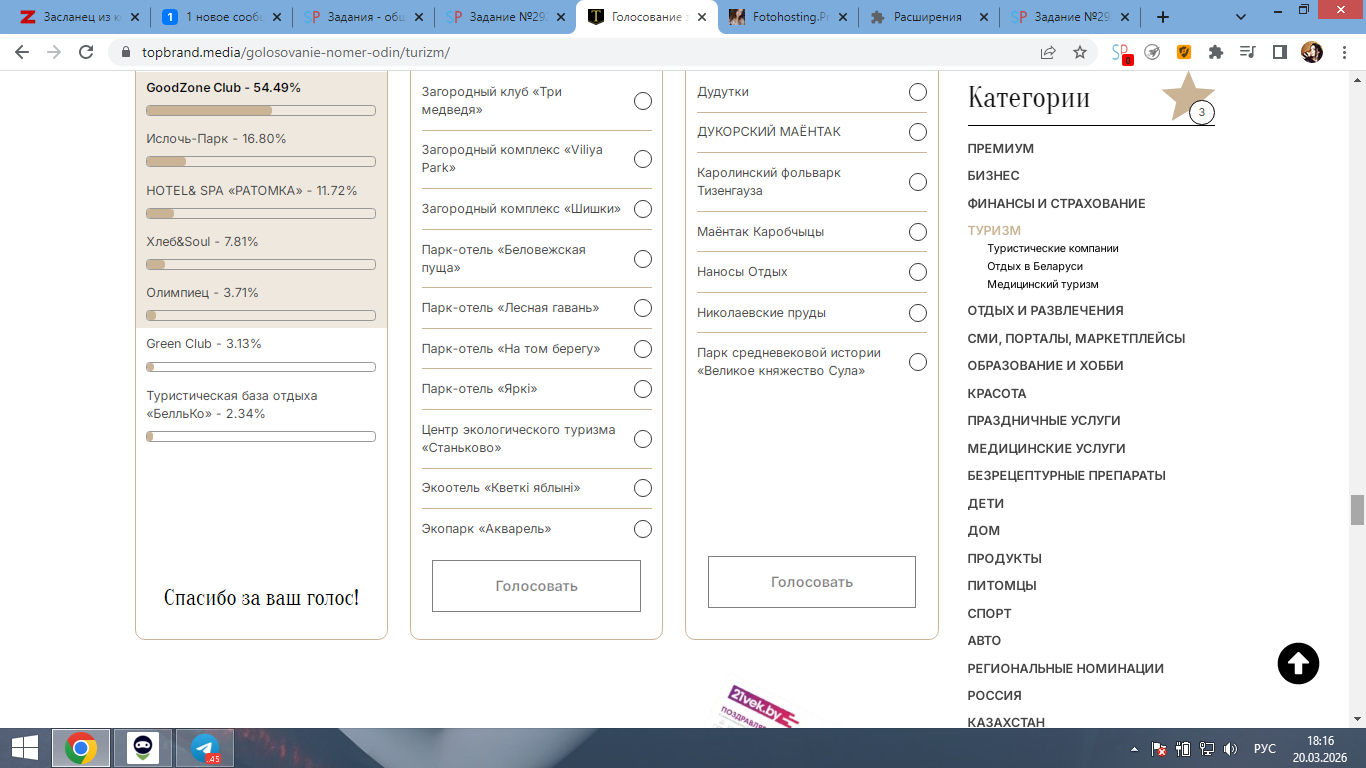Open the media control toolbar icon
The image size is (1366, 768).
[x=1247, y=52]
